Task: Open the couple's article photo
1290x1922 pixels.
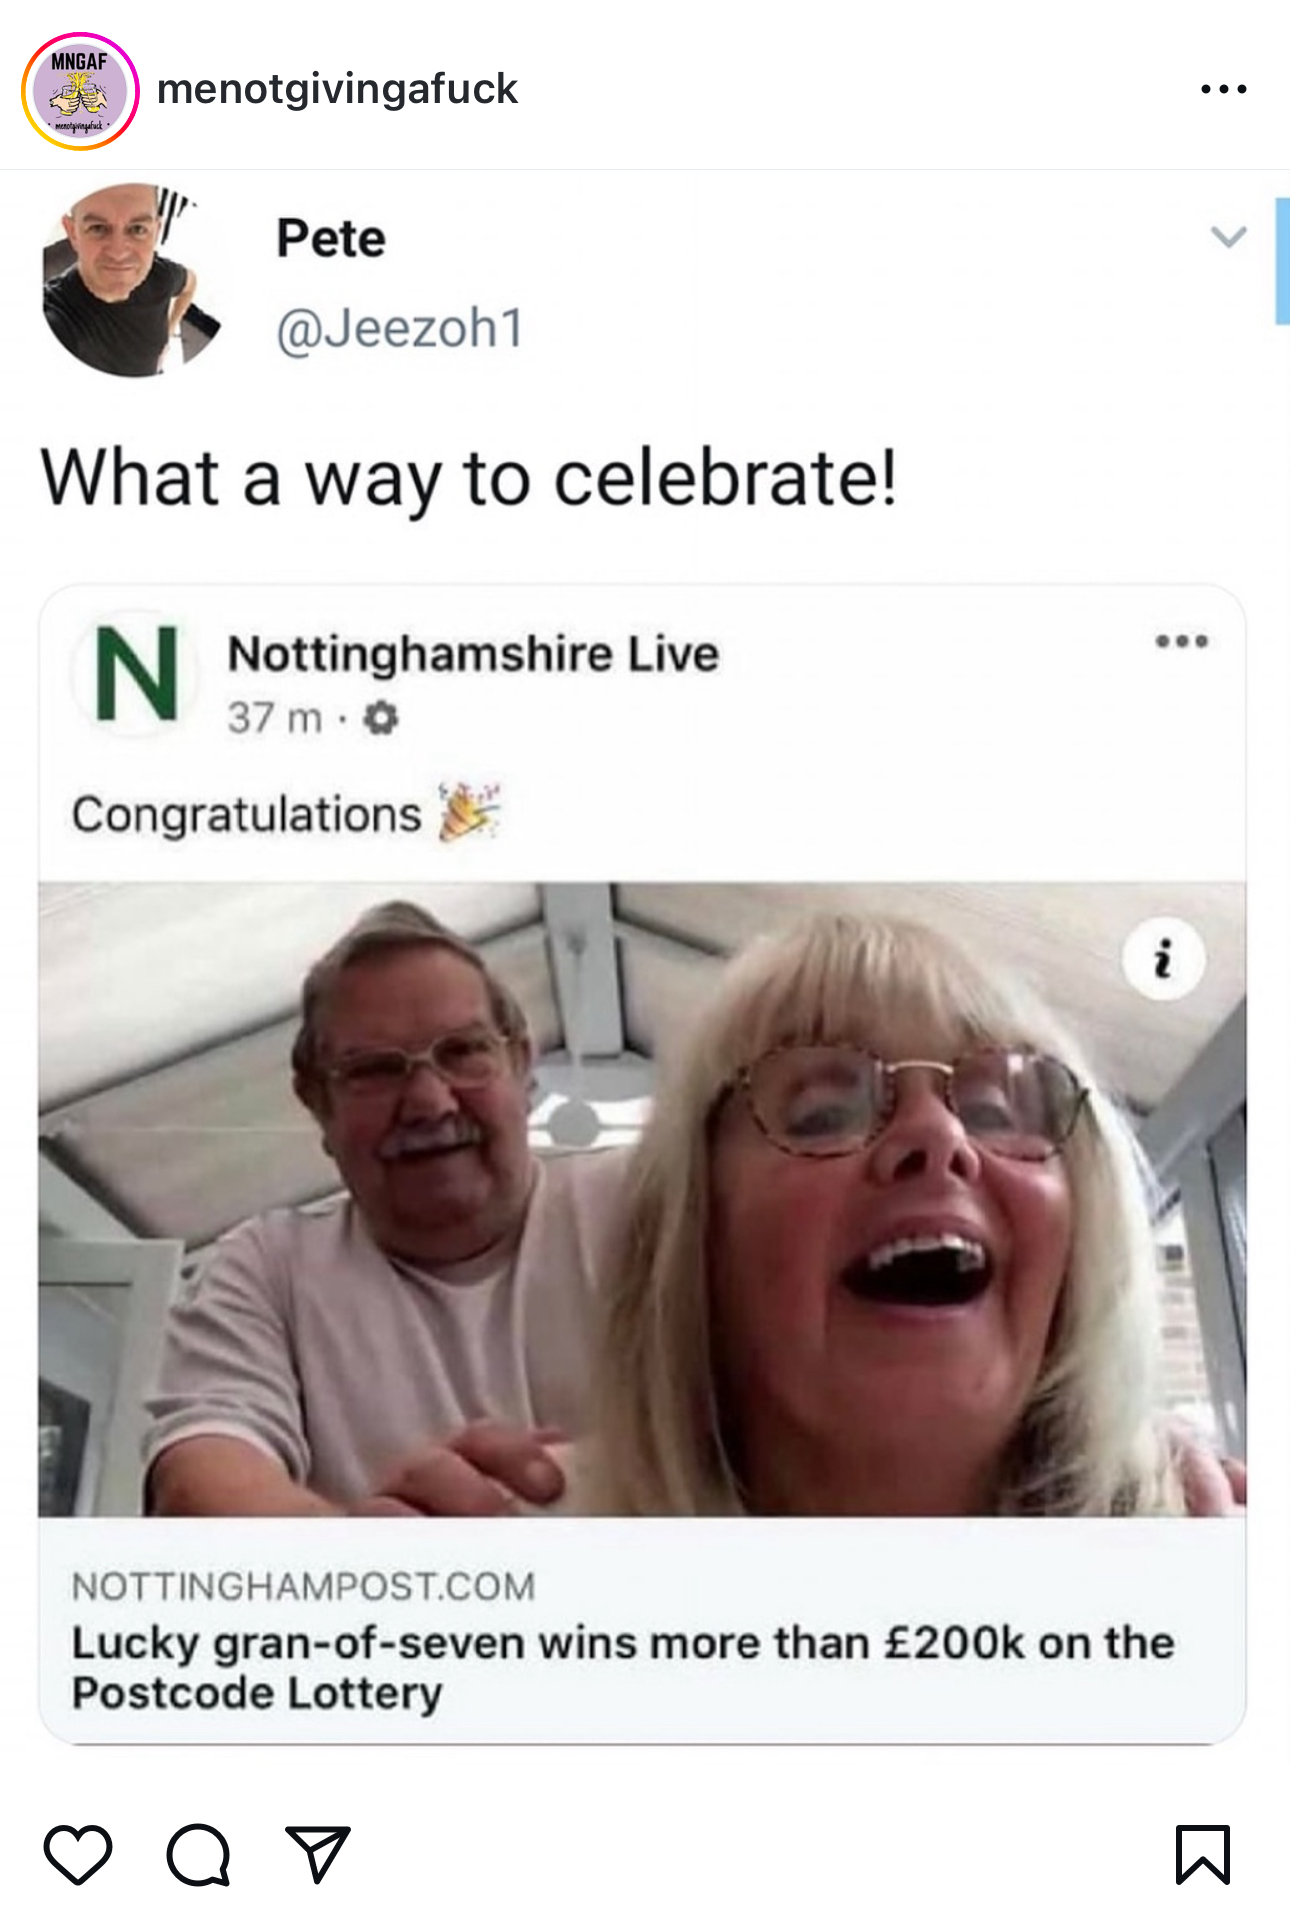Action: point(642,1198)
